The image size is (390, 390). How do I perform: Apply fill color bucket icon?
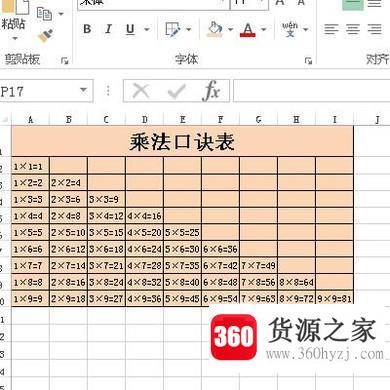[x=215, y=29]
